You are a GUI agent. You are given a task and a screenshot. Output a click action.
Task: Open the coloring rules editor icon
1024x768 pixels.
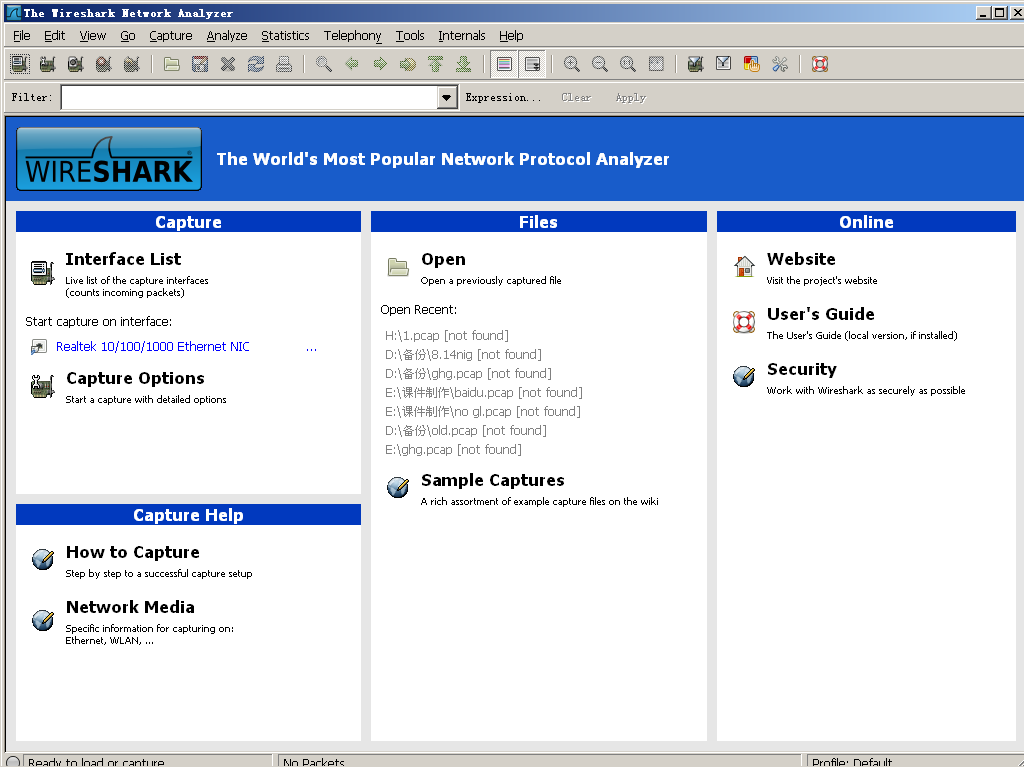click(x=752, y=63)
